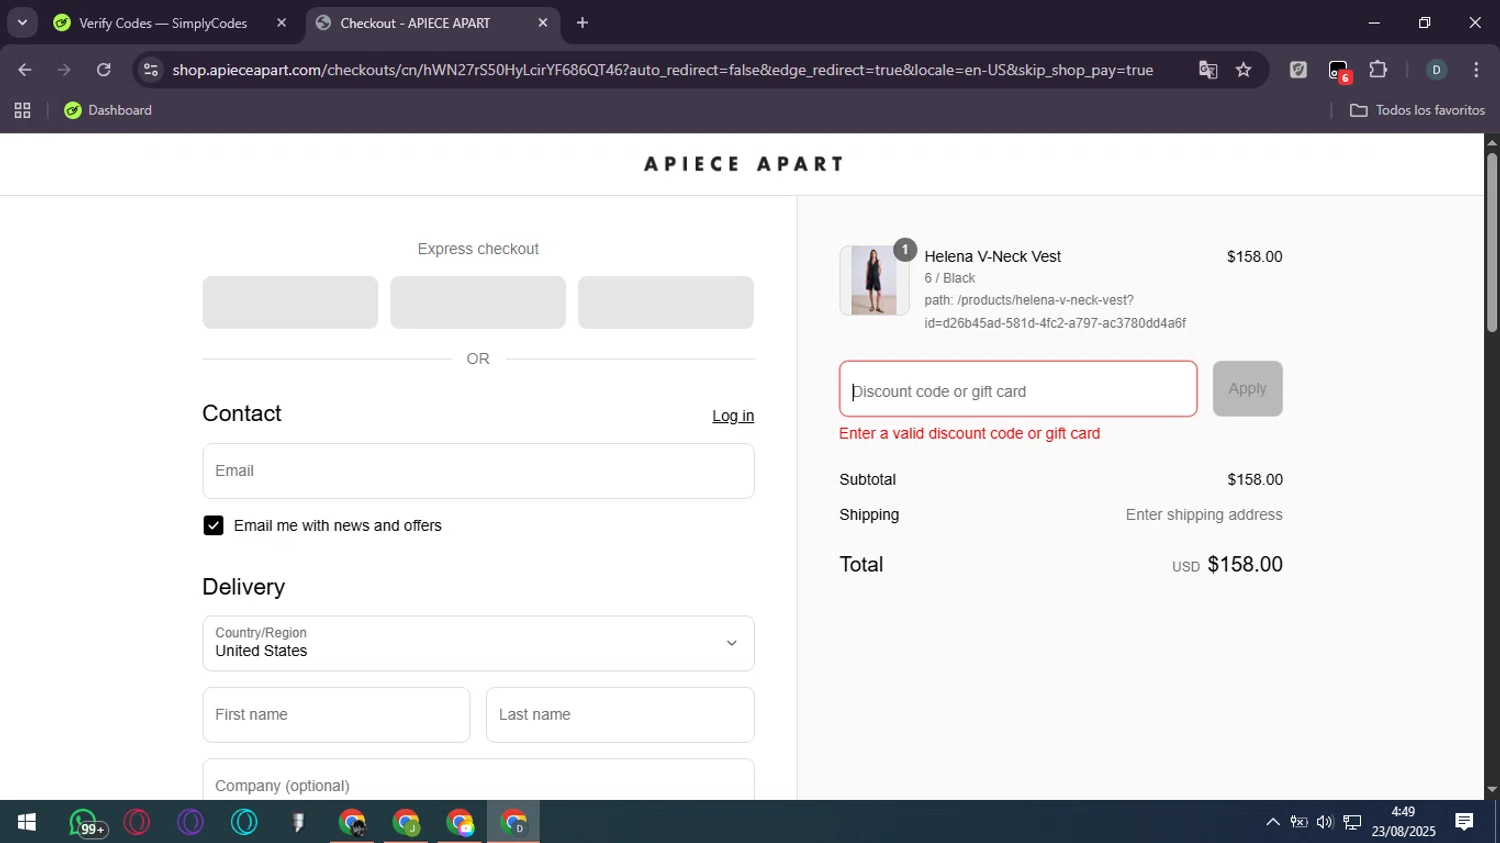Open the Chrome J profile taskbar icon
This screenshot has height=843, width=1500.
pyautogui.click(x=406, y=822)
